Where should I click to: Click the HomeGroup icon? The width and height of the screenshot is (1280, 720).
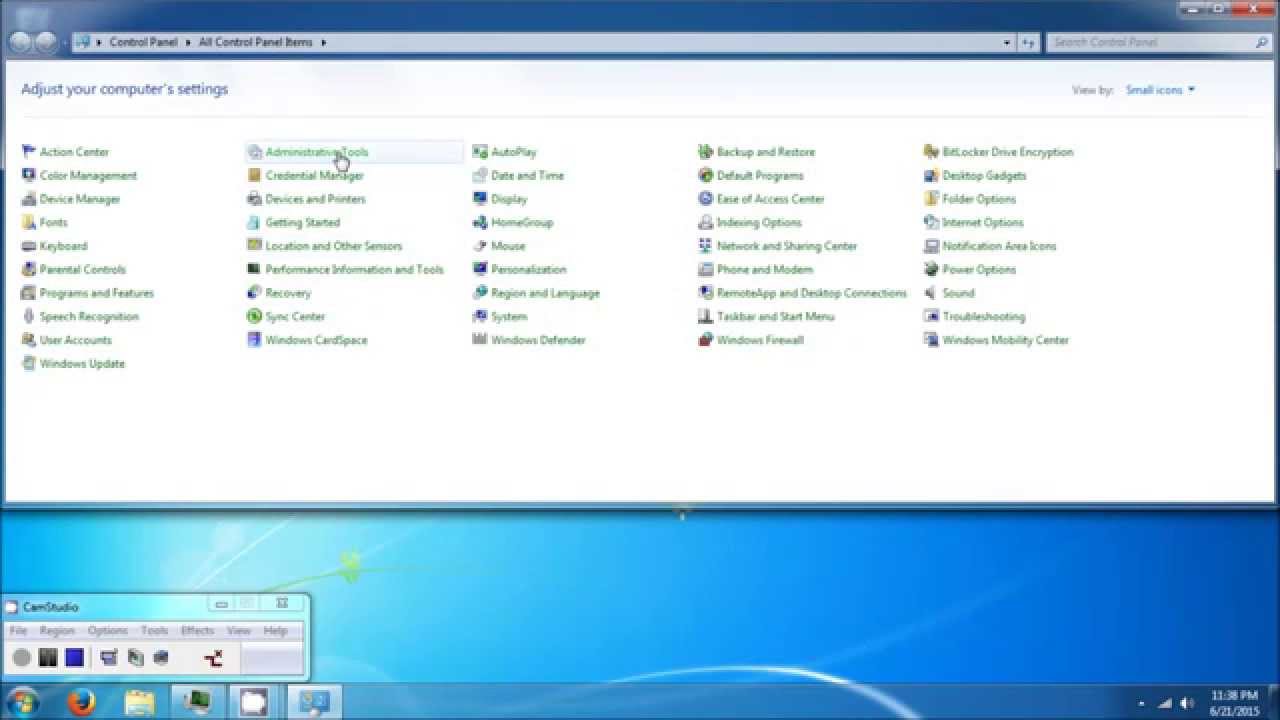(x=480, y=222)
